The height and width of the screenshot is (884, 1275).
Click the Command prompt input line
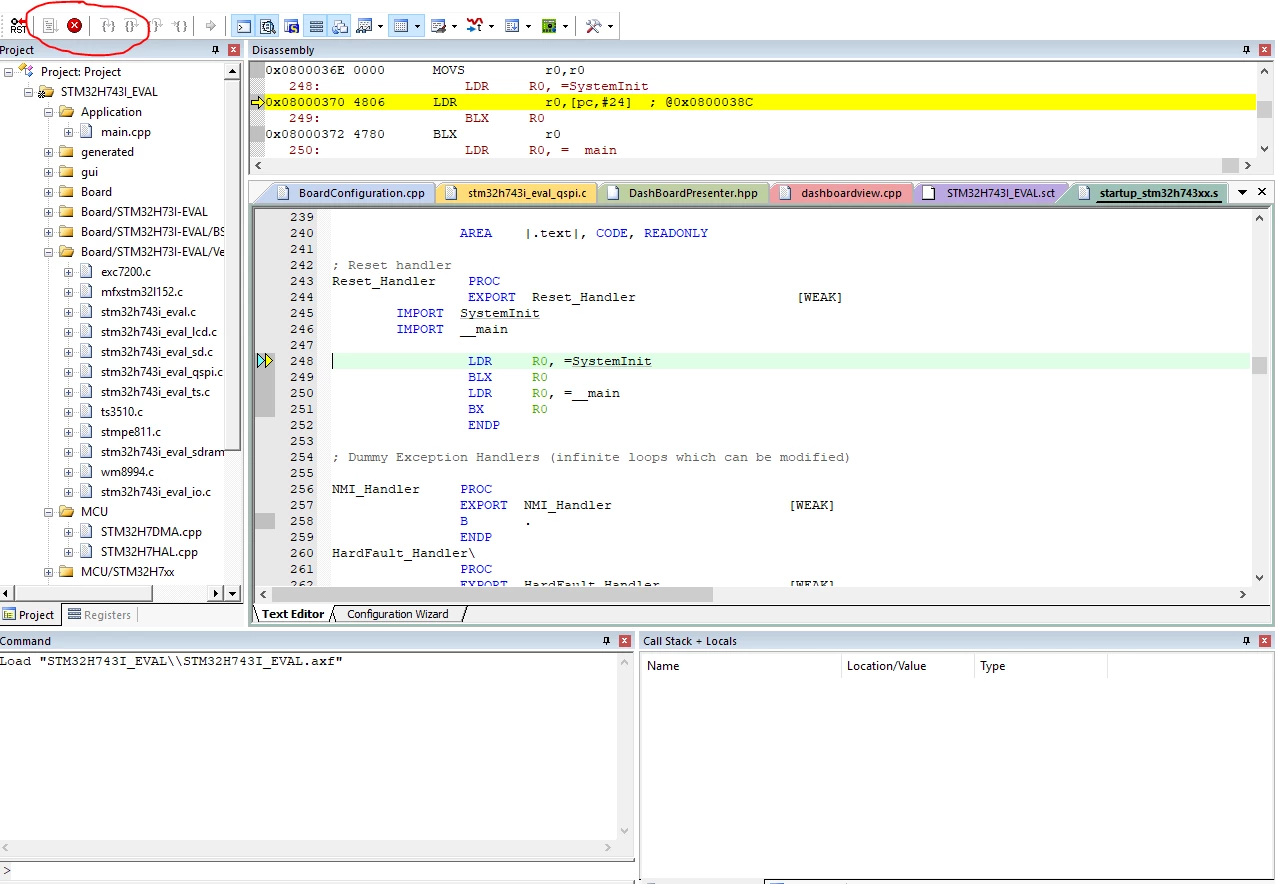tap(316, 872)
